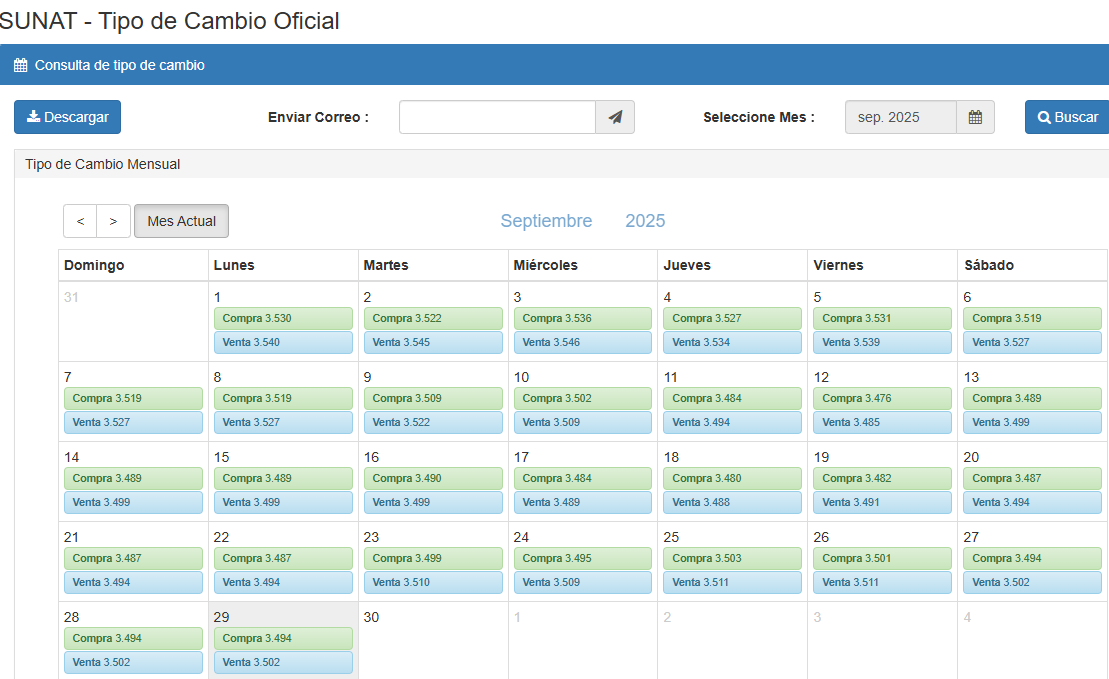1109x679 pixels.
Task: Advance to next month with right arrow
Action: [x=113, y=221]
